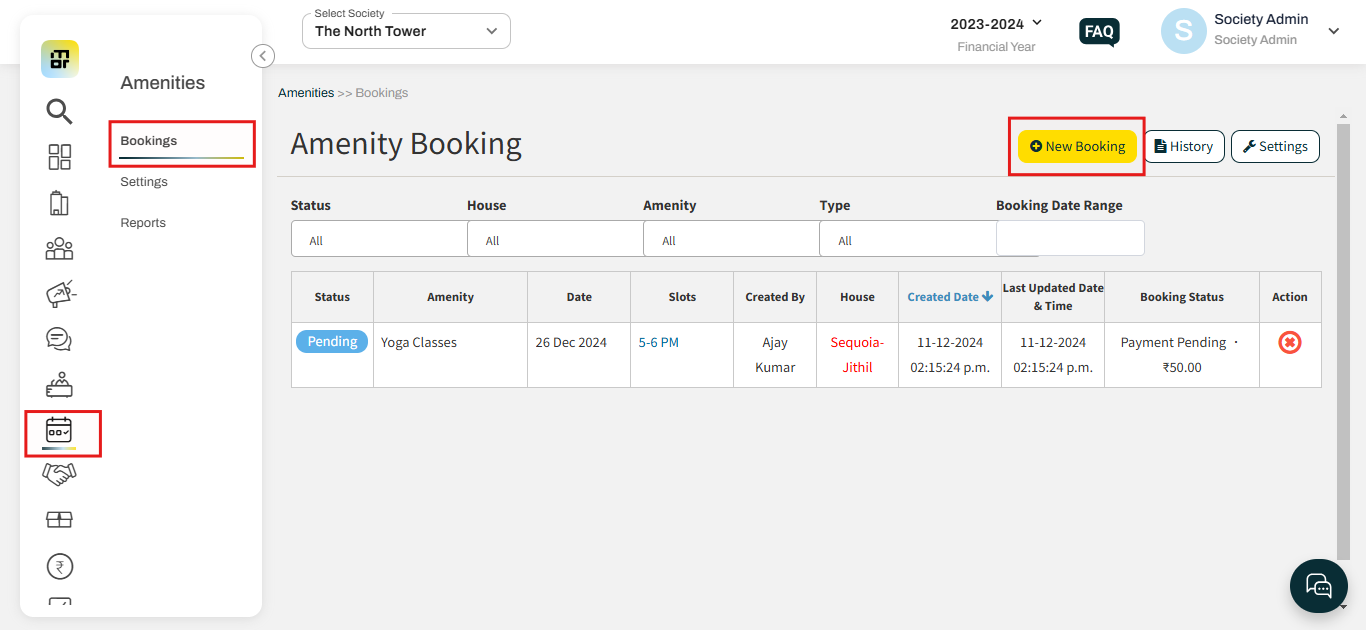Open the Status filter dropdown

click(379, 240)
